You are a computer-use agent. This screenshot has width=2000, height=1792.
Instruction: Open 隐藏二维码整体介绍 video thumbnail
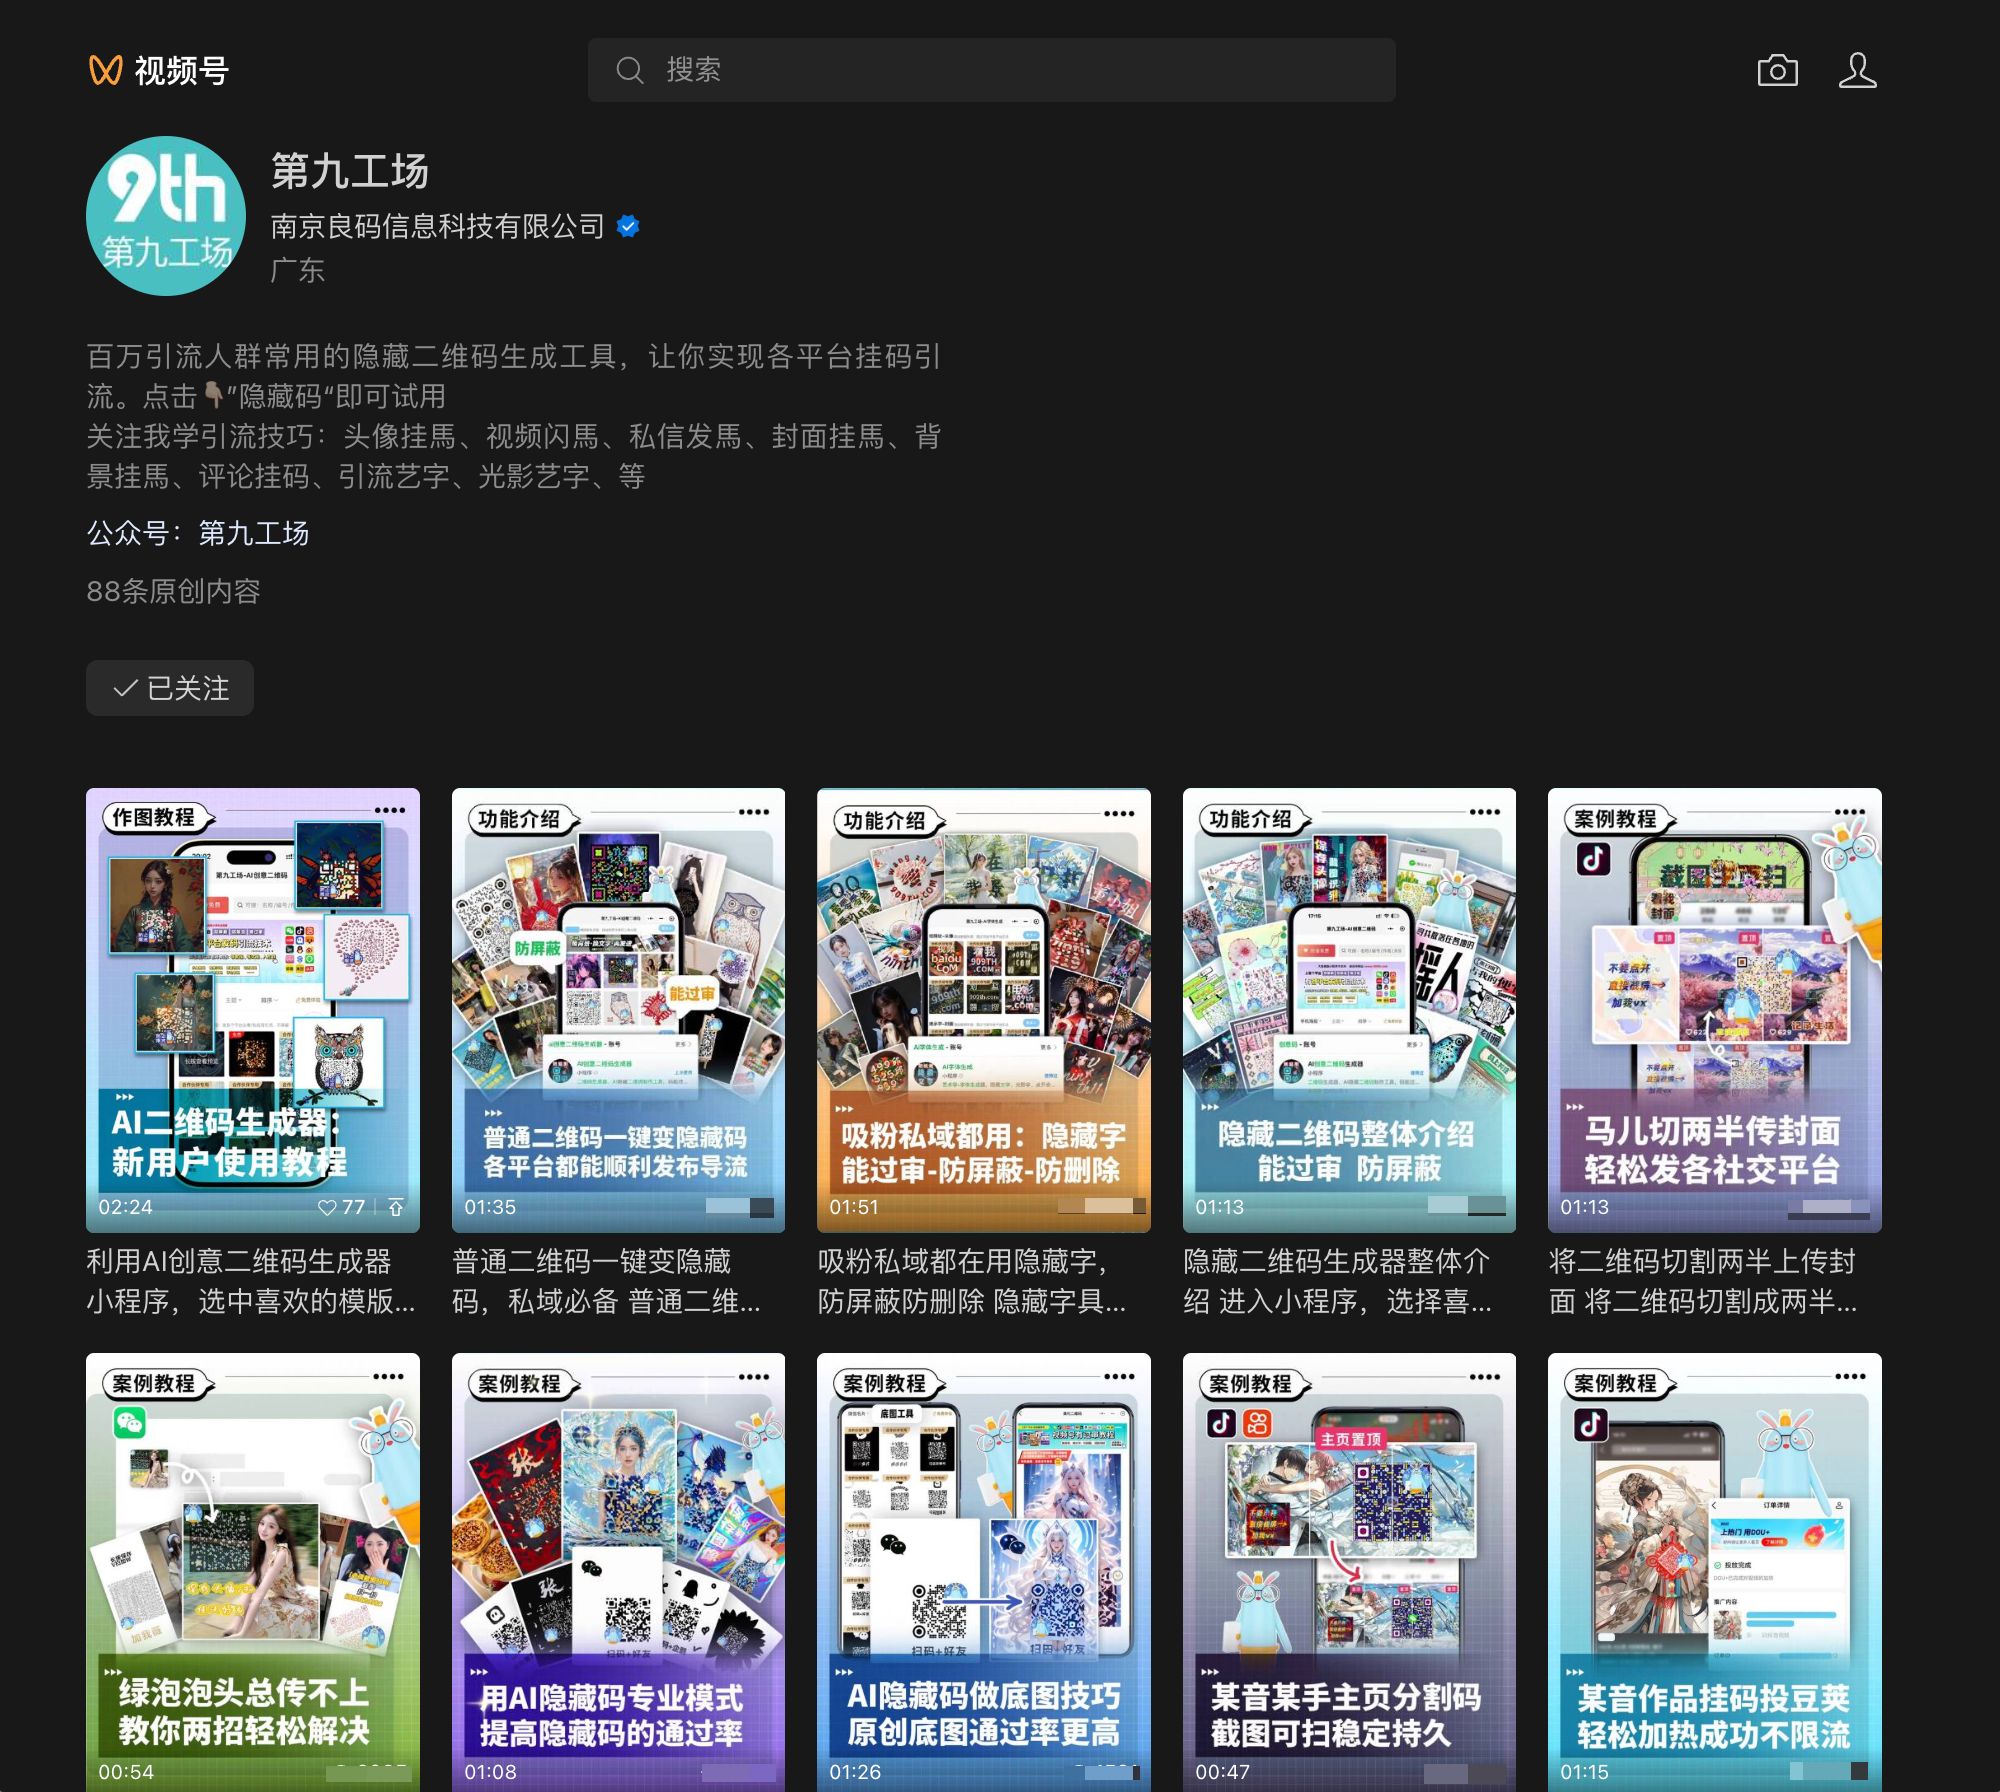pos(1349,1010)
